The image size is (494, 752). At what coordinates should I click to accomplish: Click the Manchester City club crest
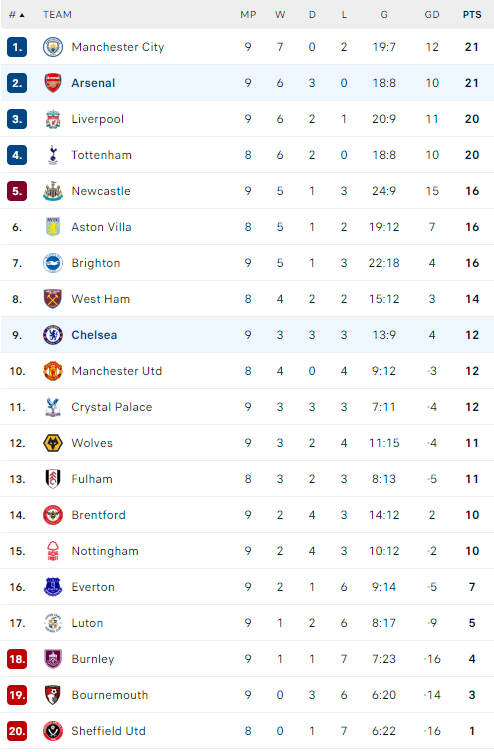click(x=53, y=47)
